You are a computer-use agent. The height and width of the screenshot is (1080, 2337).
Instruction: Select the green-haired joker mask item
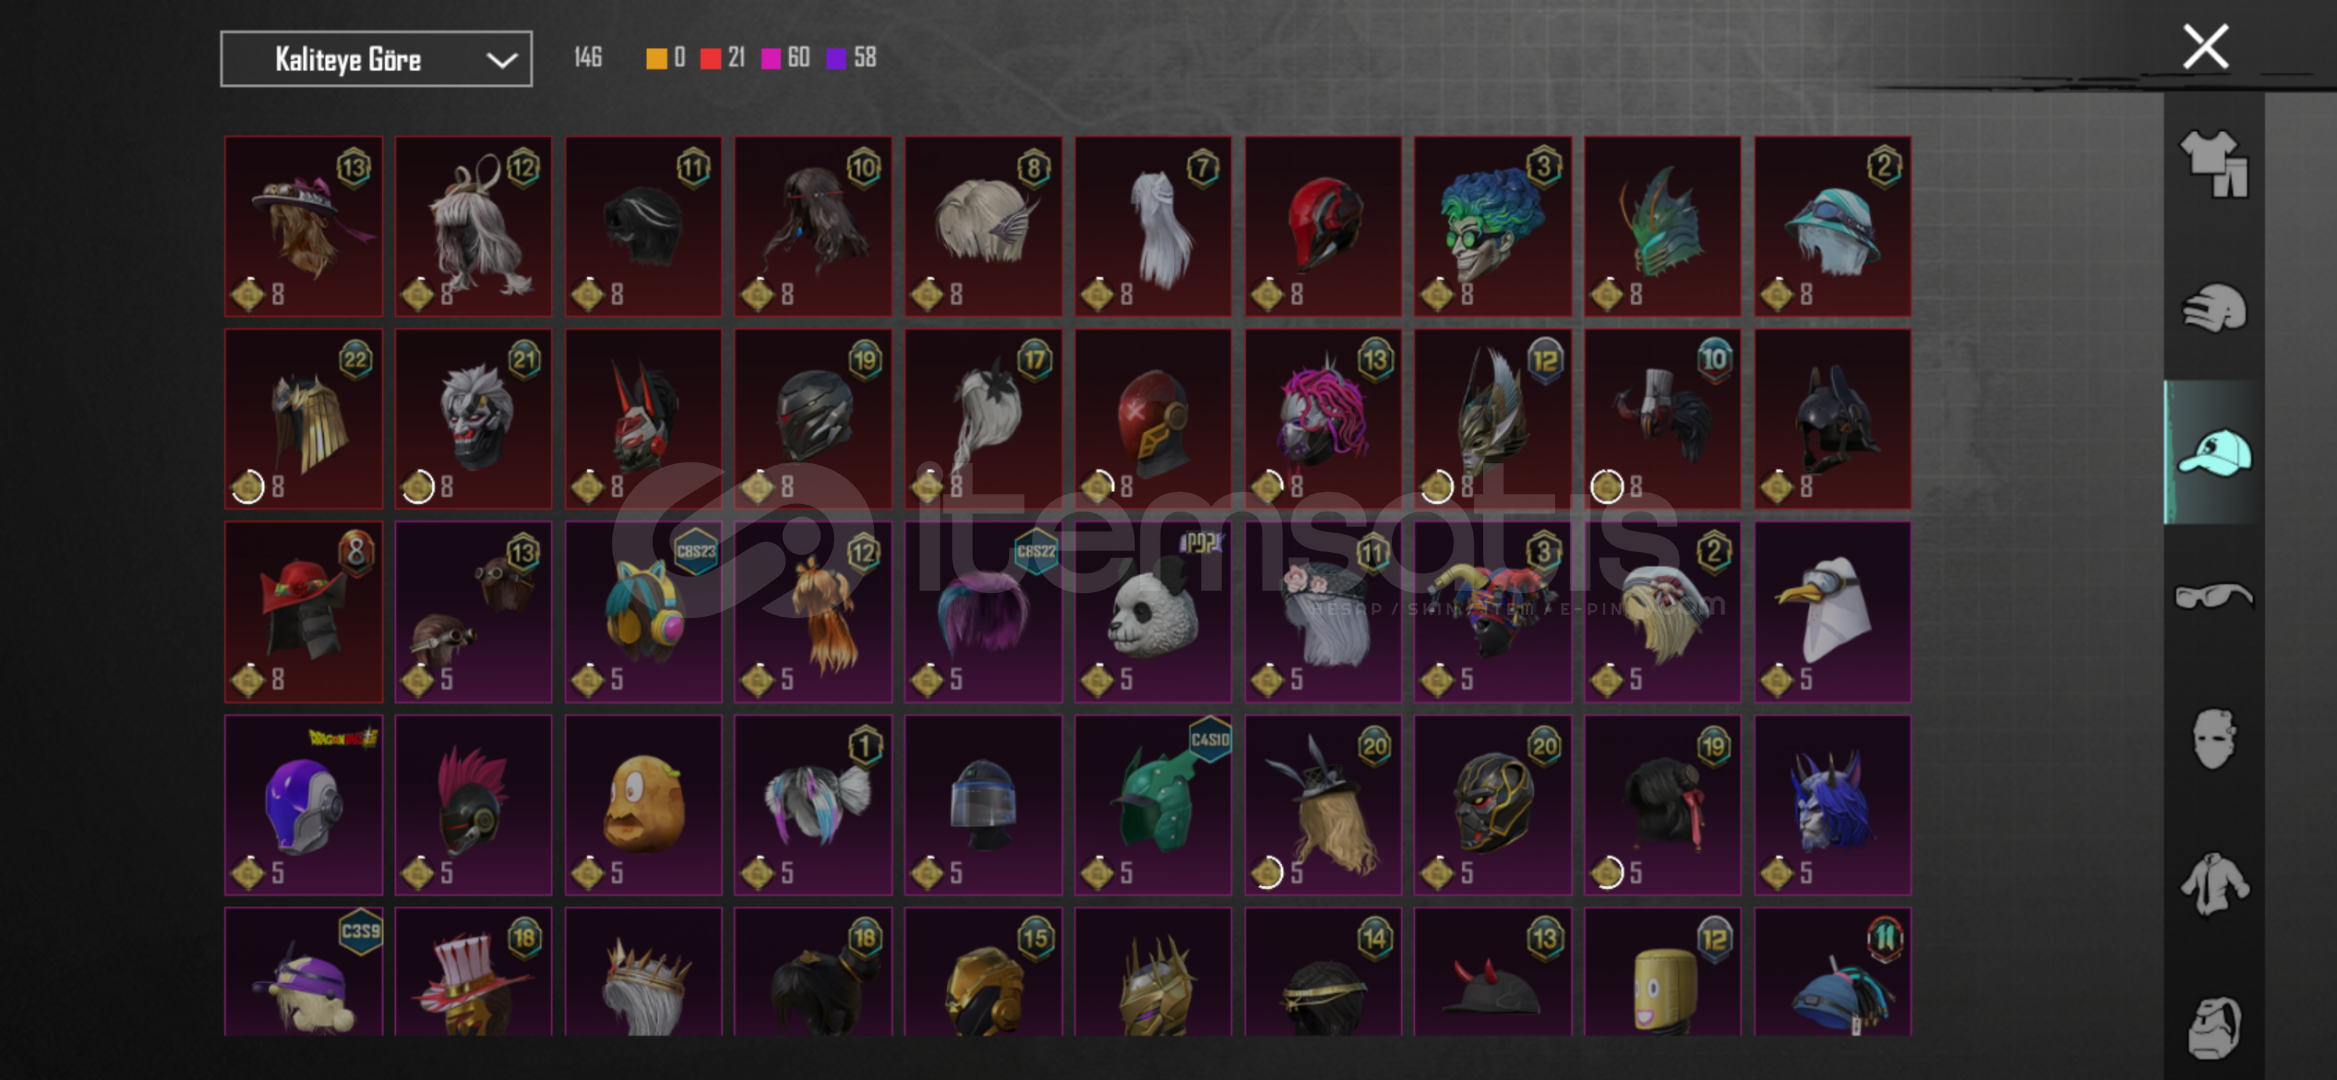point(1493,226)
